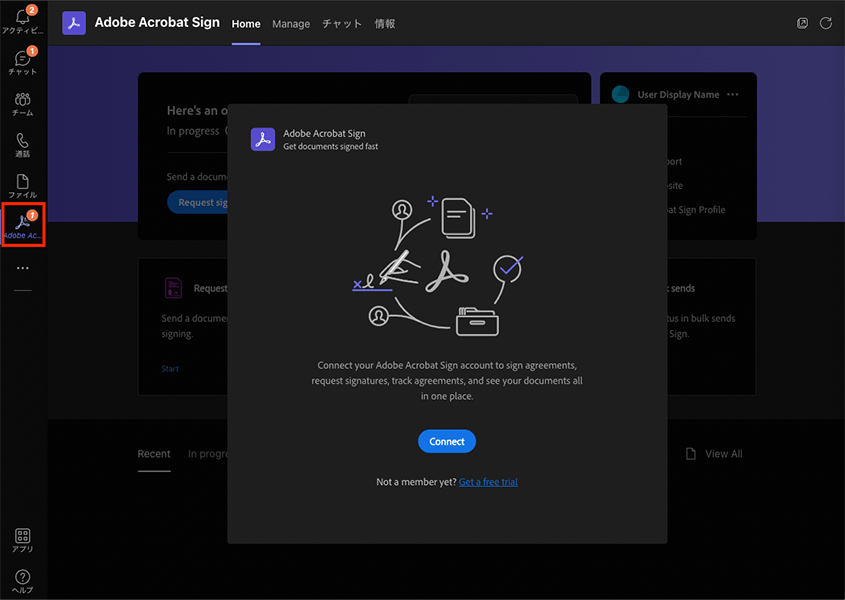Click the Request signatures button behind dialog
Image resolution: width=845 pixels, height=600 pixels.
pyautogui.click(x=198, y=202)
